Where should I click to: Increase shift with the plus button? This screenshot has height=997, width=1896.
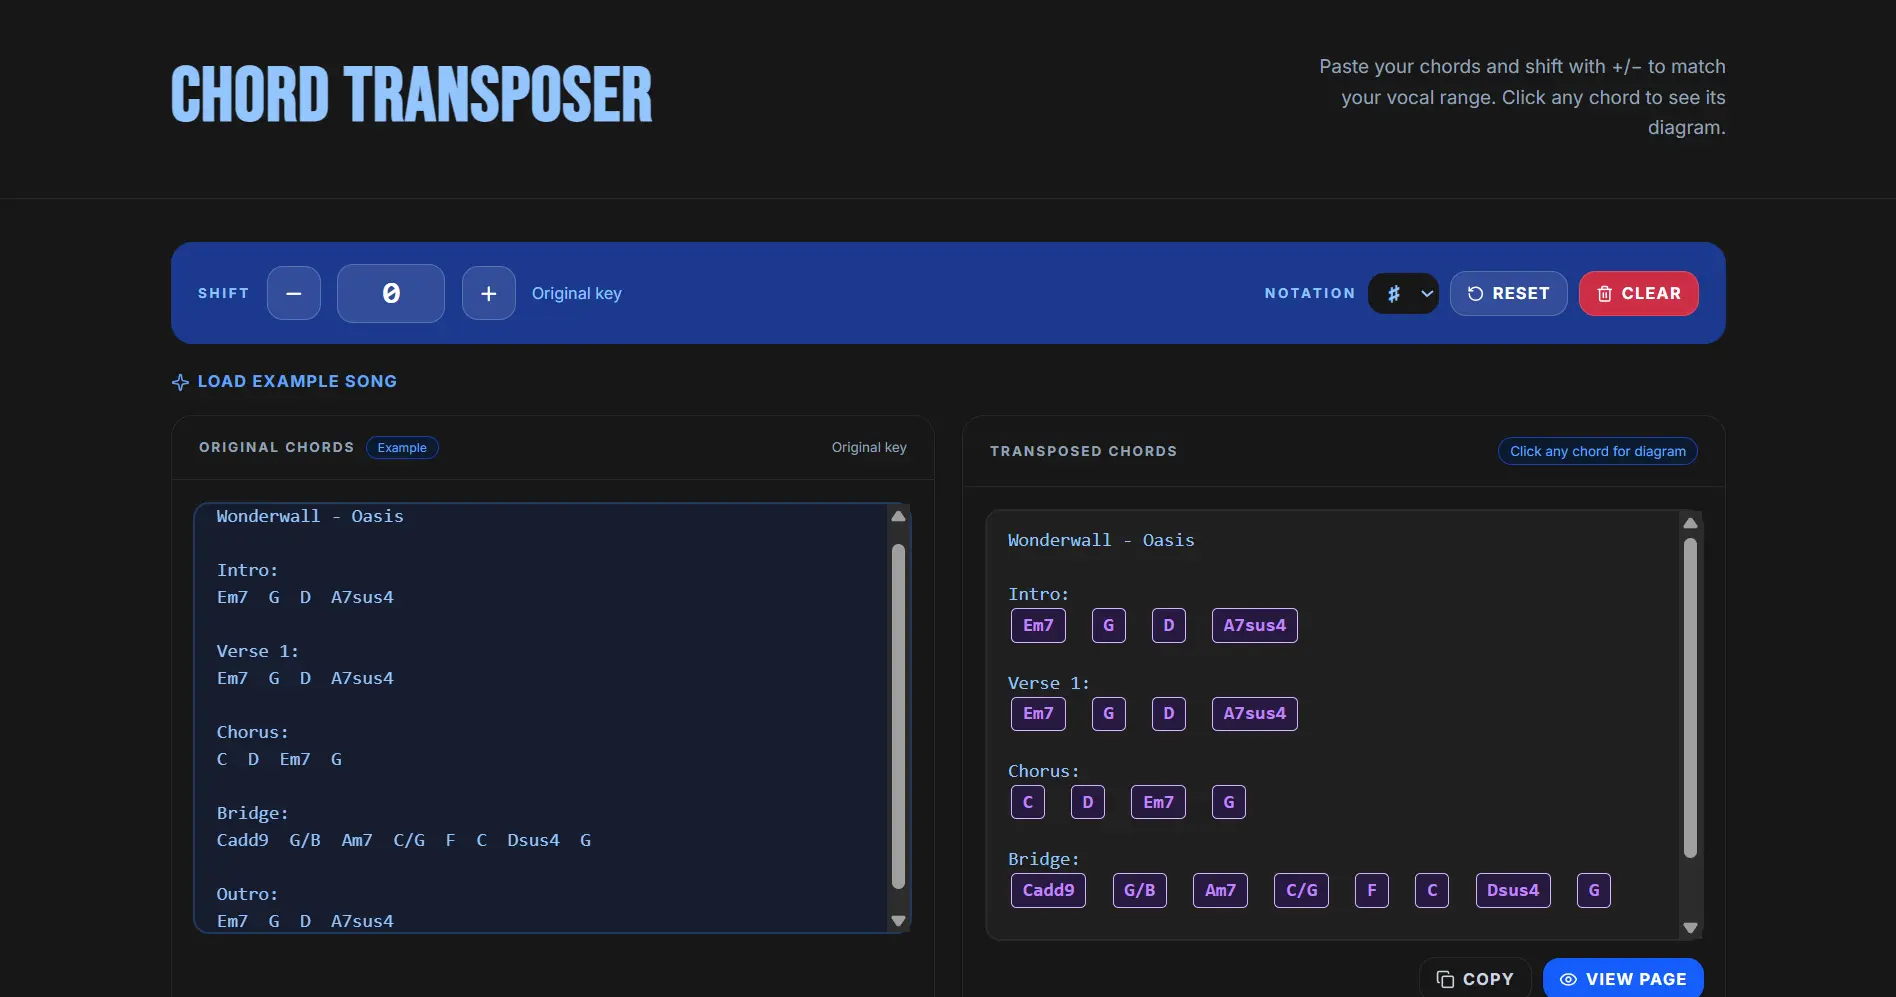489,293
